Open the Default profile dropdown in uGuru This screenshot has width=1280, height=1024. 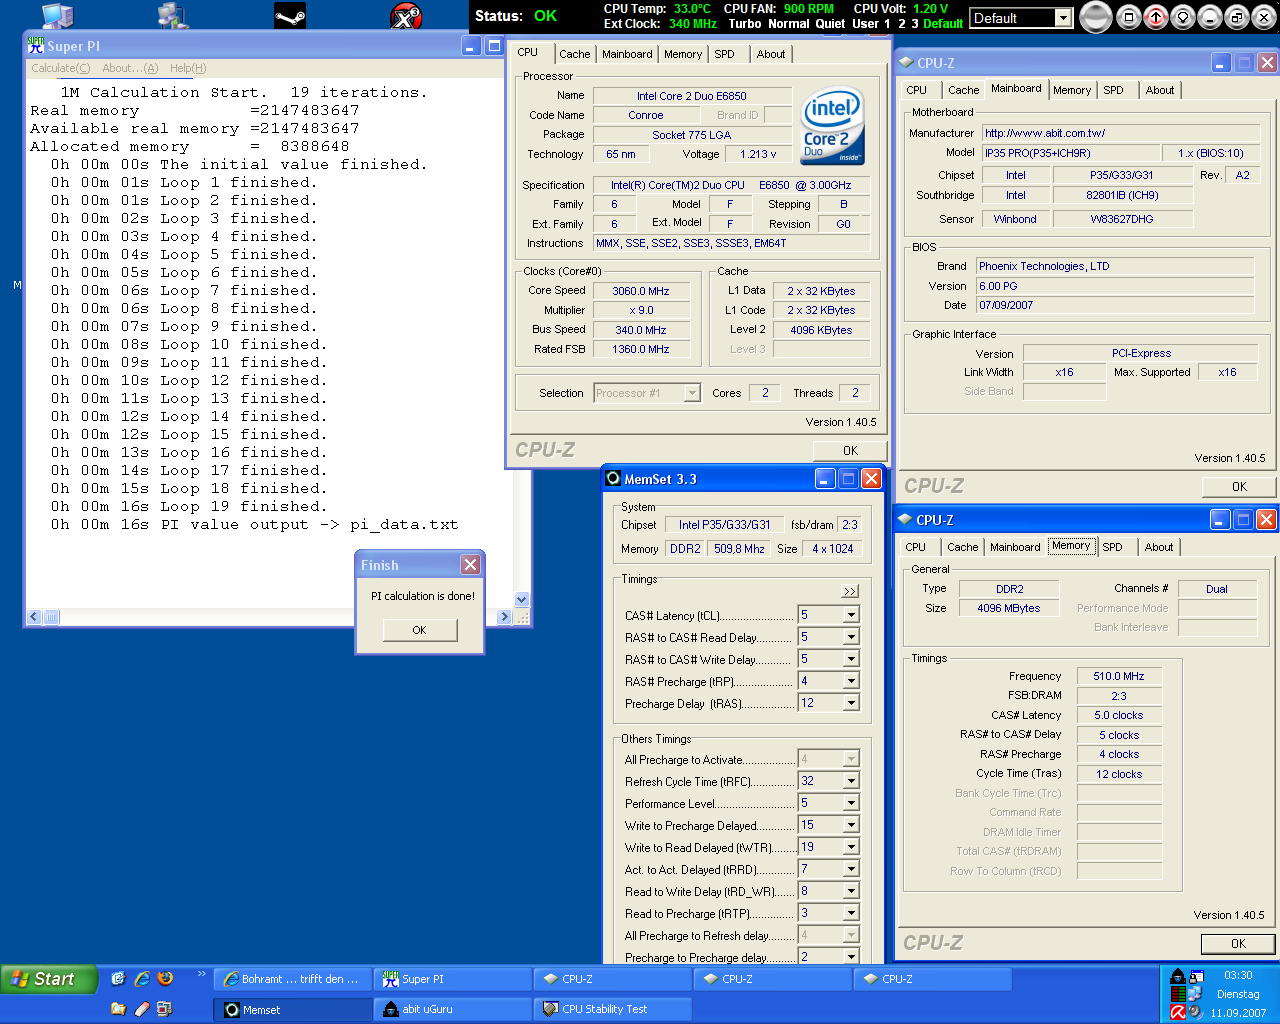click(1063, 18)
